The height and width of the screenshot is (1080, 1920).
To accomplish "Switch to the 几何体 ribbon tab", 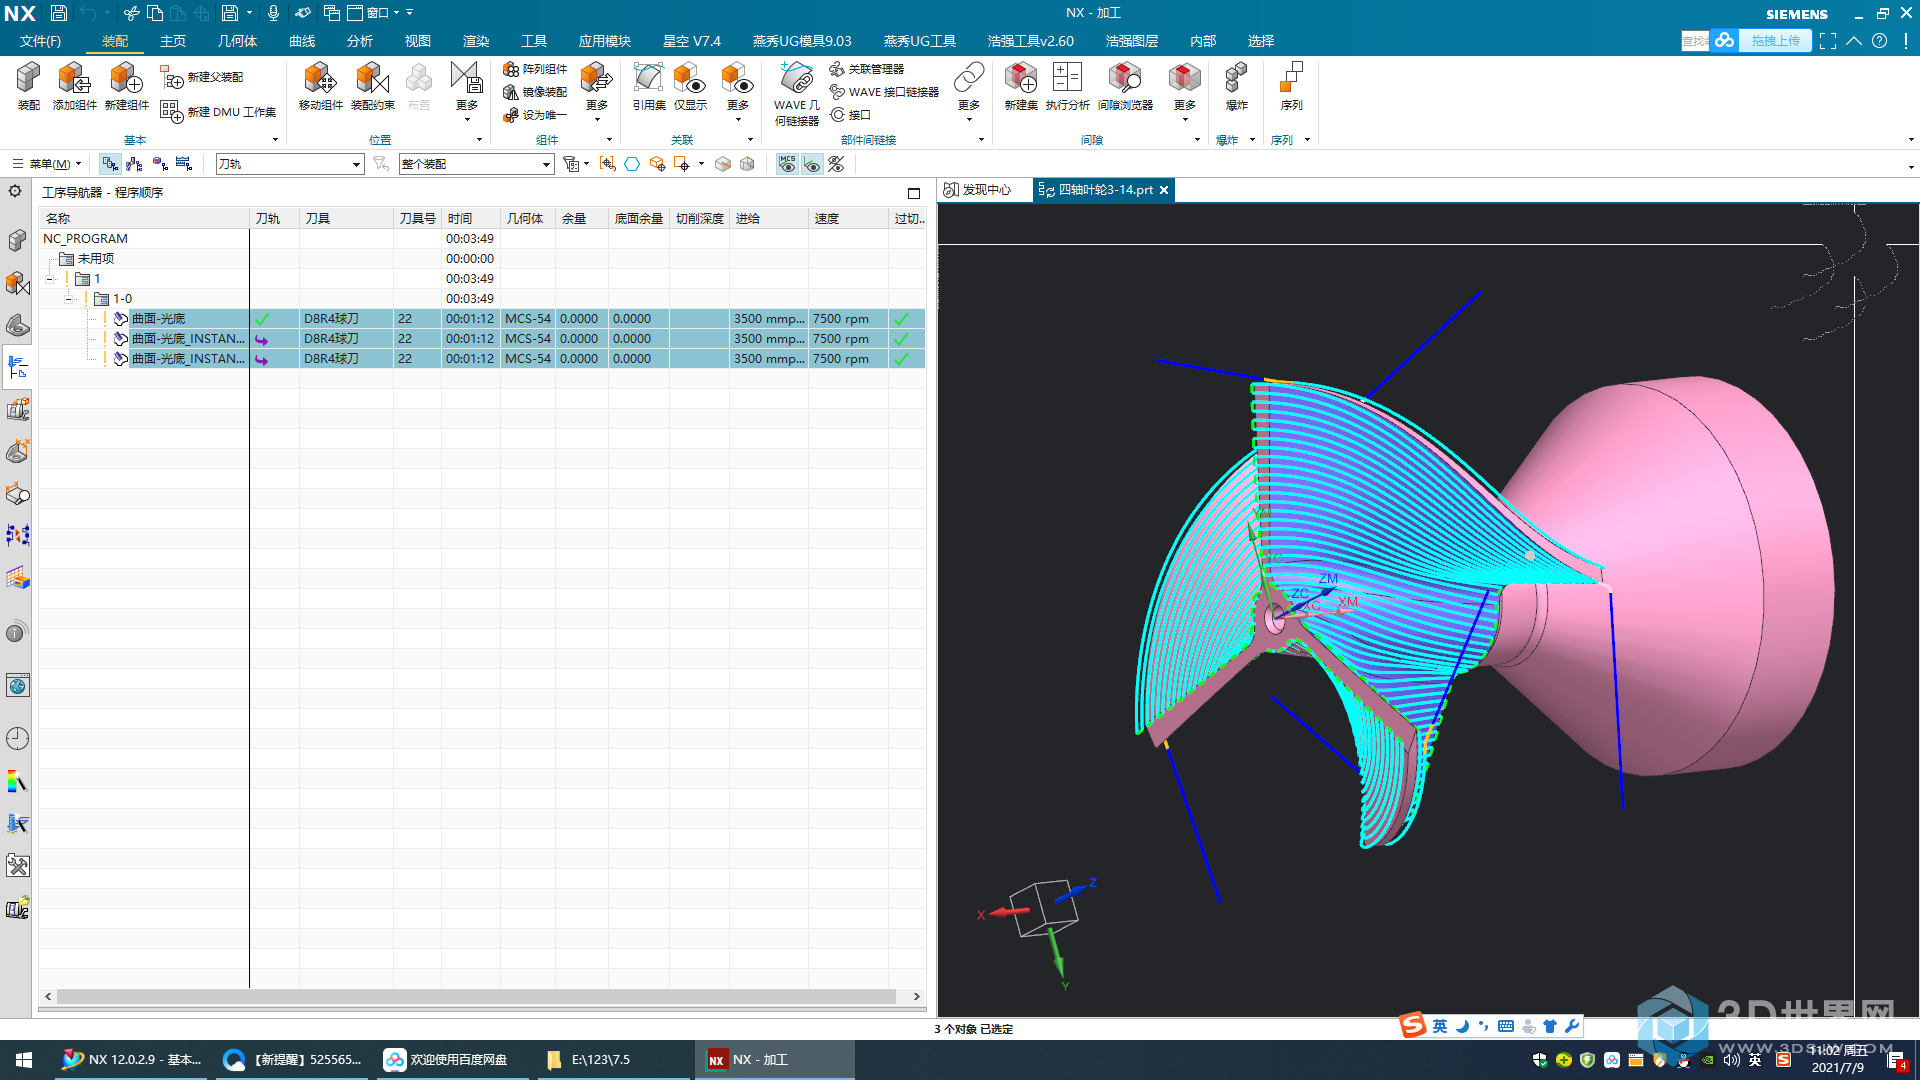I will [x=237, y=41].
